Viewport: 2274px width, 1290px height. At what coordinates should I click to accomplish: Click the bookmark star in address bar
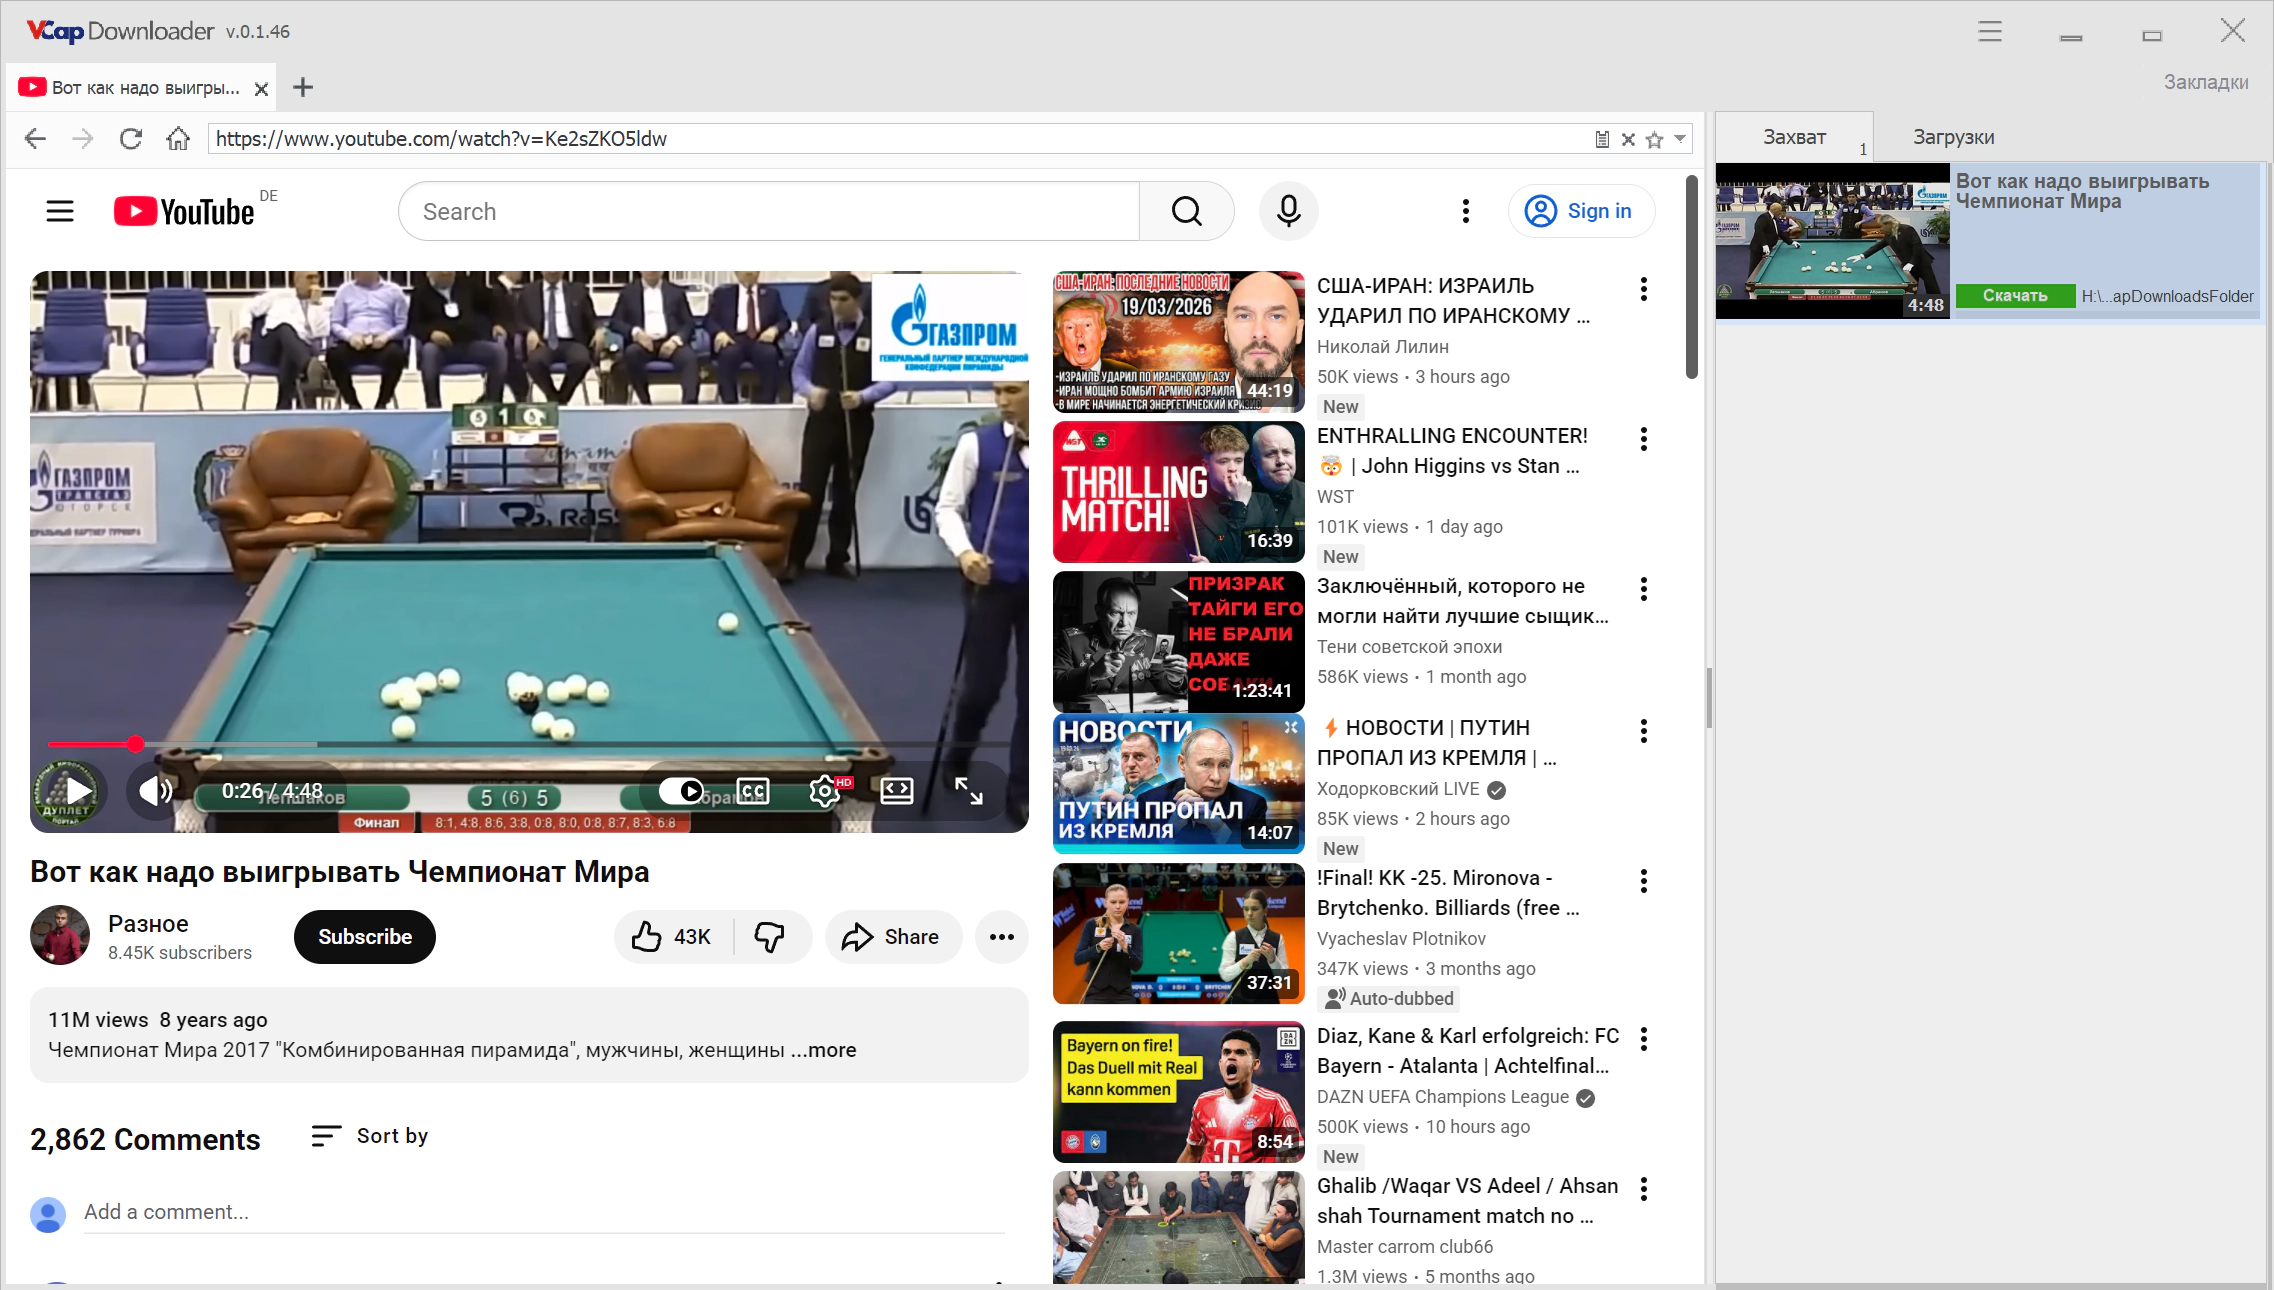coord(1655,139)
